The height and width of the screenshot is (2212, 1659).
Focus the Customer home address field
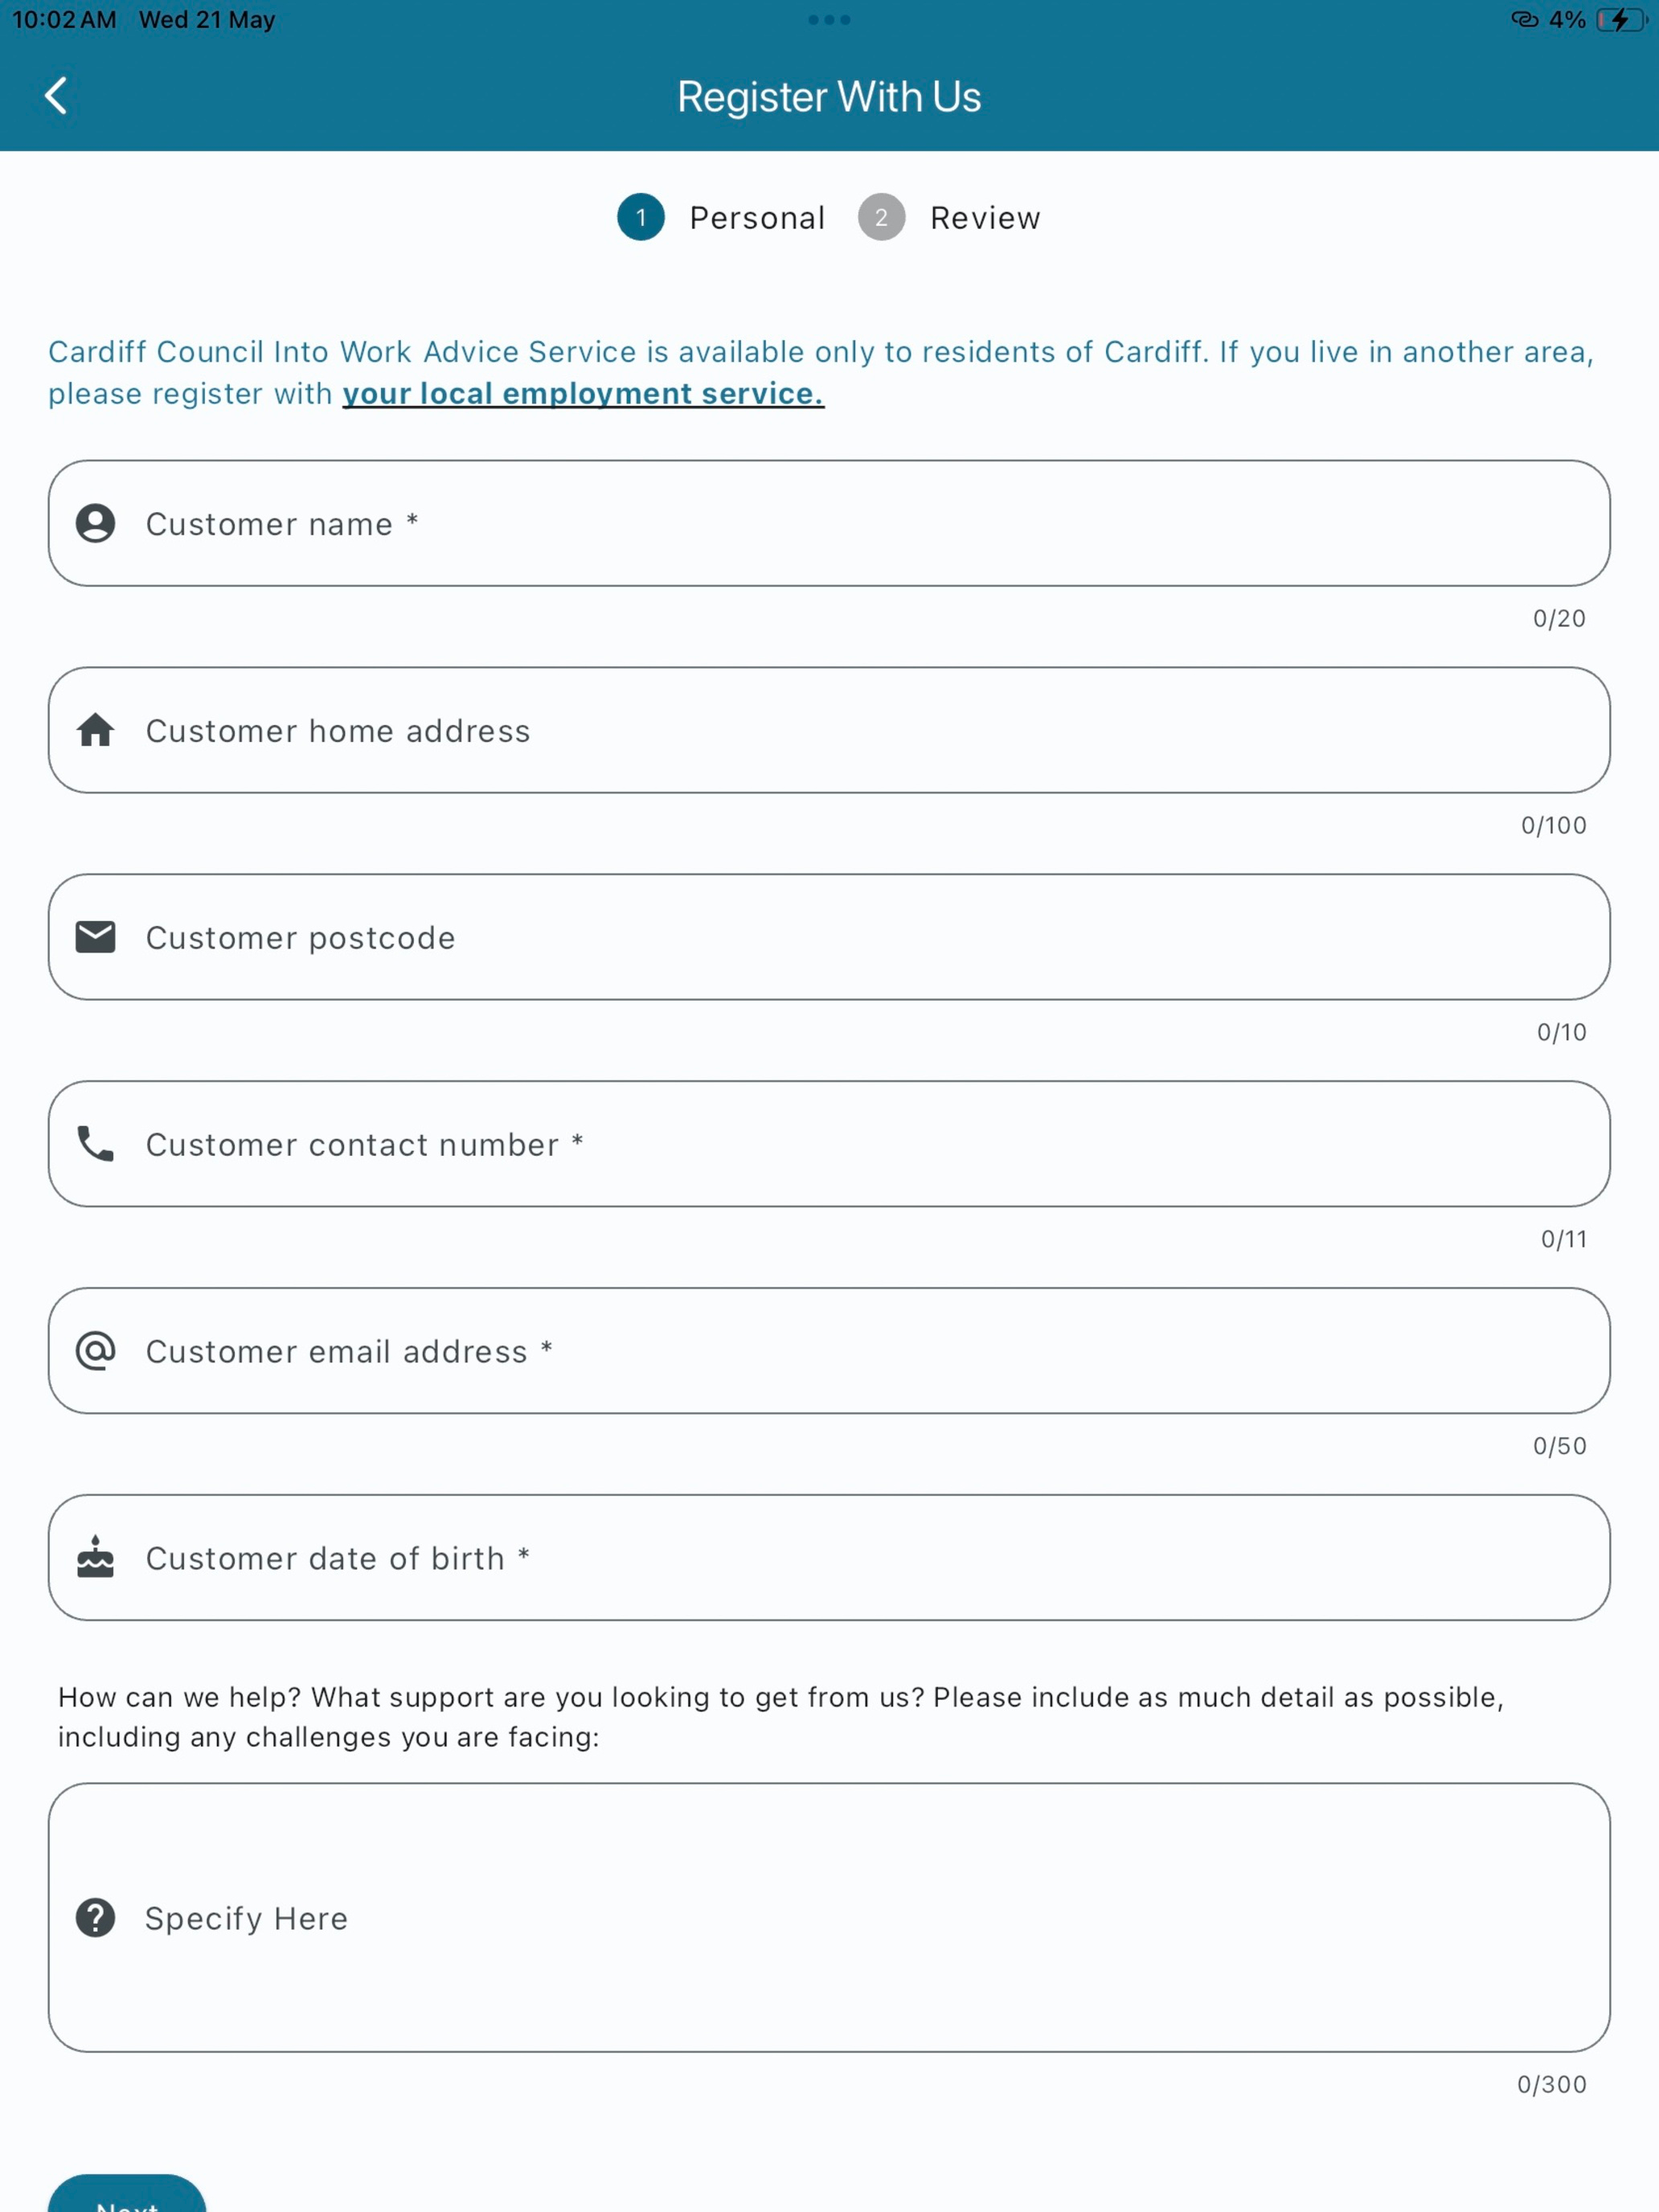point(829,730)
